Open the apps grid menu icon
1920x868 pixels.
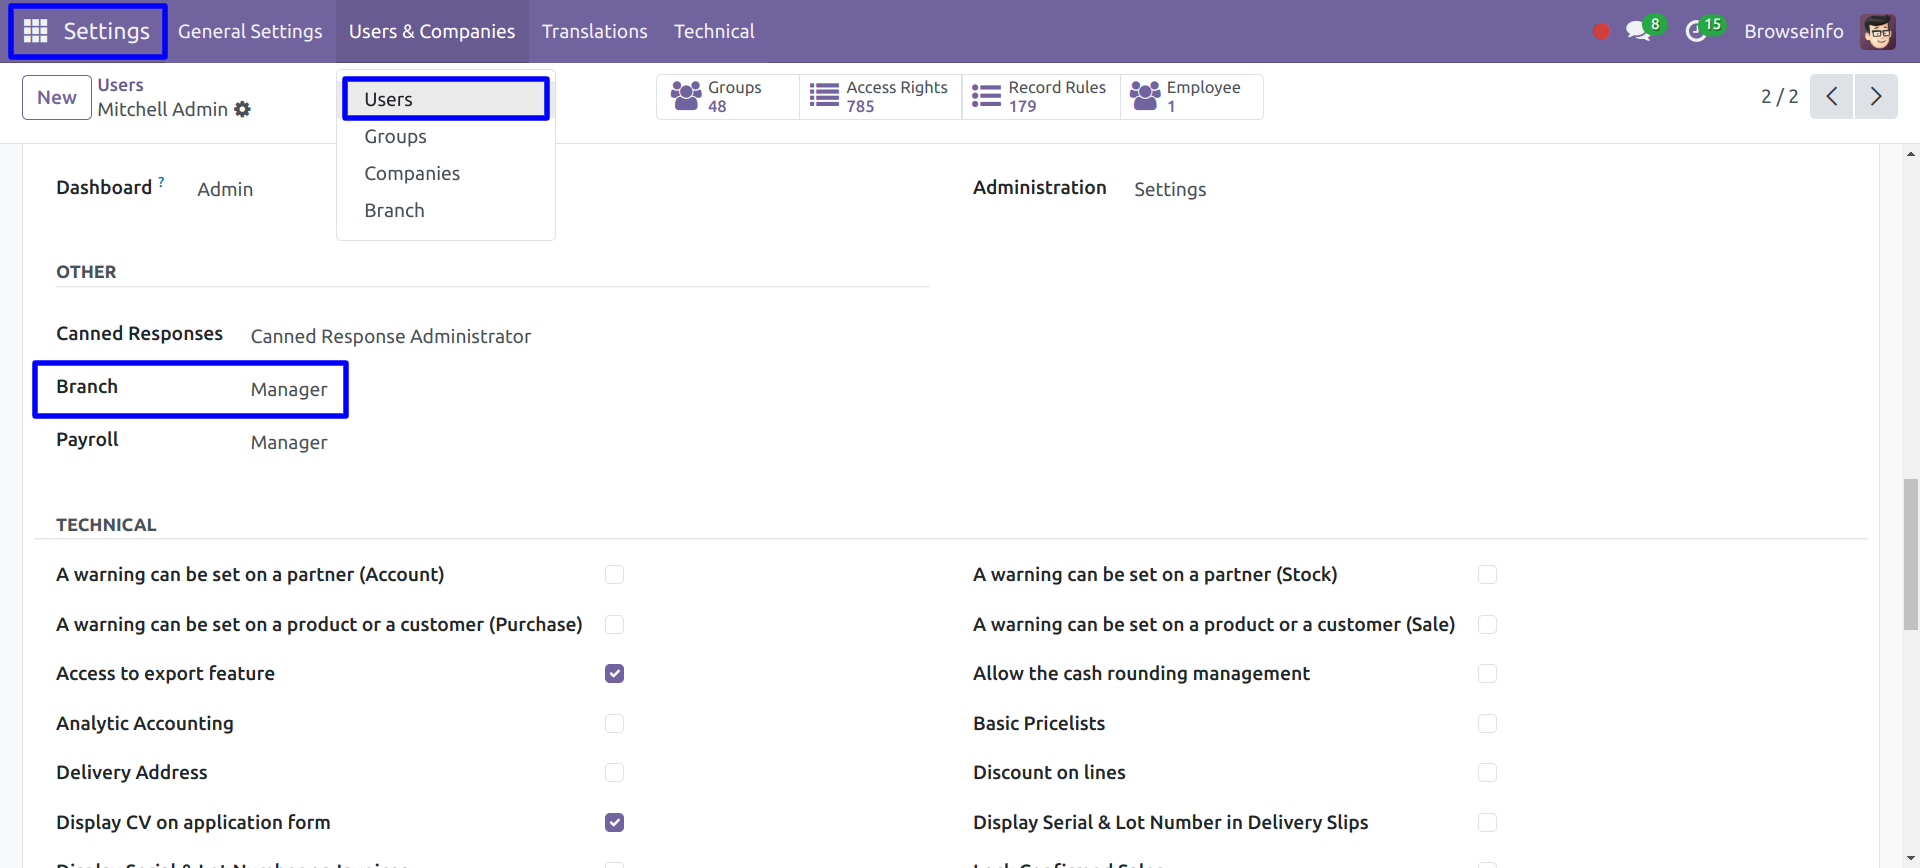click(x=36, y=31)
